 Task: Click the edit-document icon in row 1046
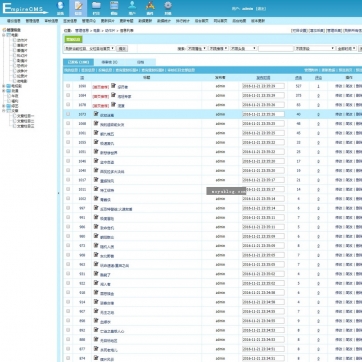(96, 161)
